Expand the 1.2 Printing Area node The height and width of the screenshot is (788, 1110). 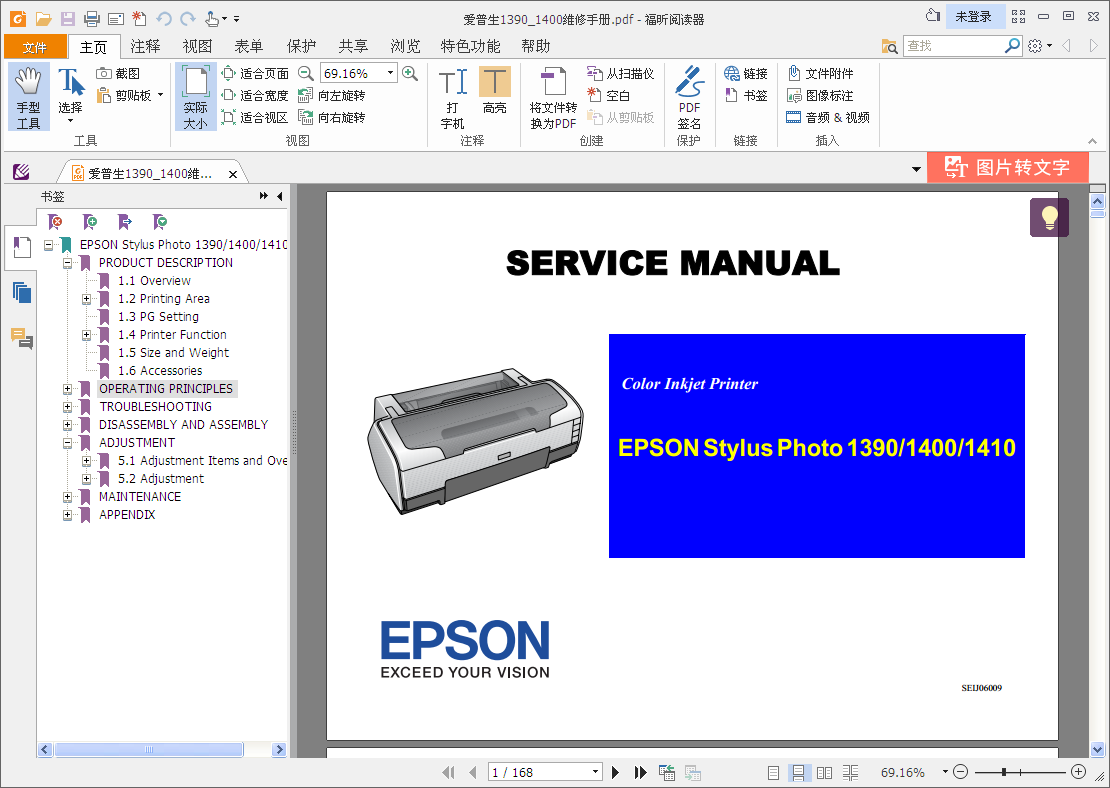[x=86, y=299]
